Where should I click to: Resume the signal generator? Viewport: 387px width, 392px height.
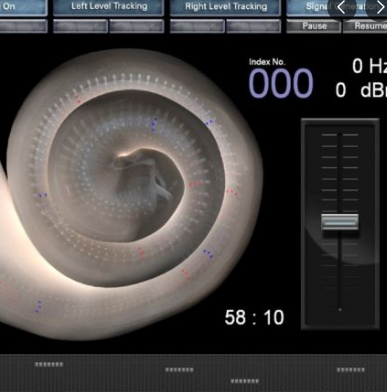(x=365, y=26)
